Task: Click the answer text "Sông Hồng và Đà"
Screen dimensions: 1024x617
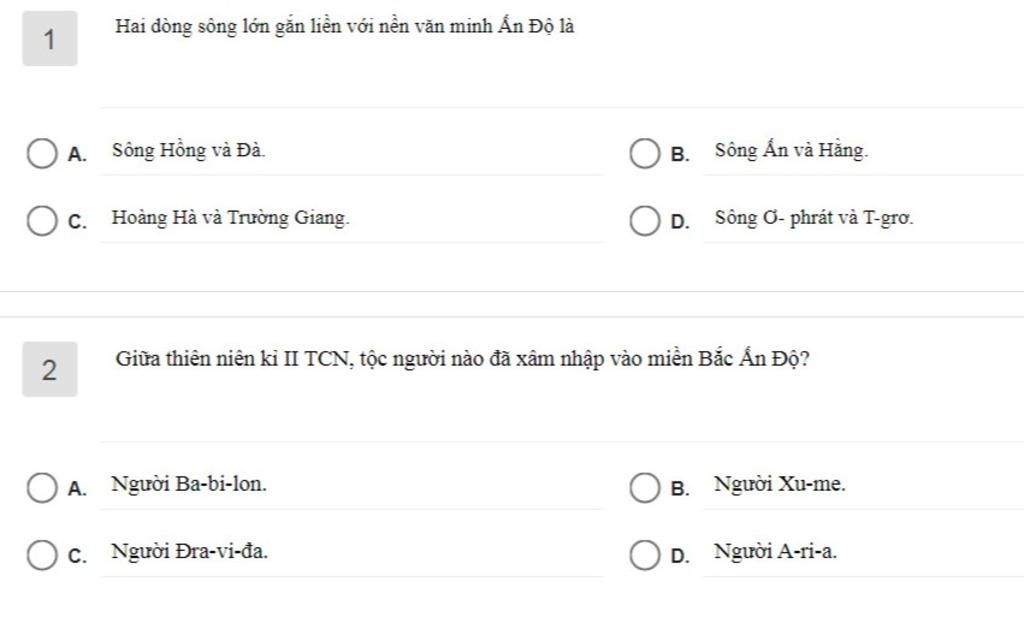Action: coord(188,151)
